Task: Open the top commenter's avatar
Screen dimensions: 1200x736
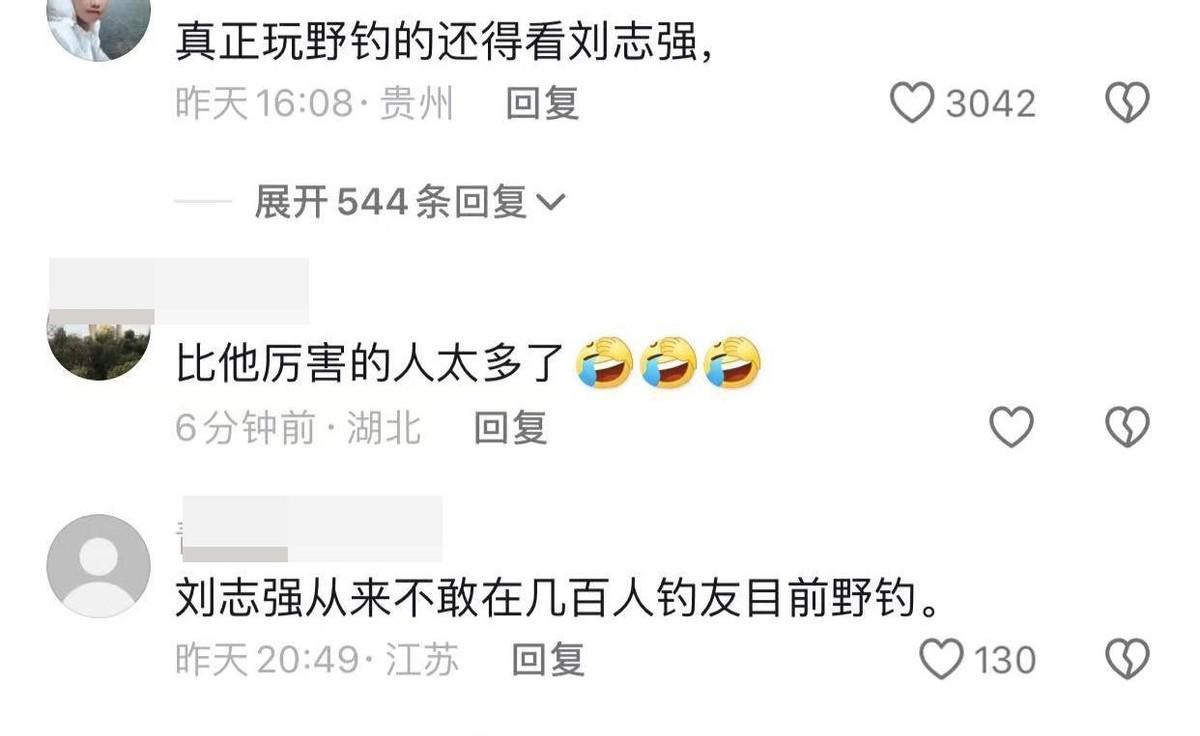Action: [99, 25]
